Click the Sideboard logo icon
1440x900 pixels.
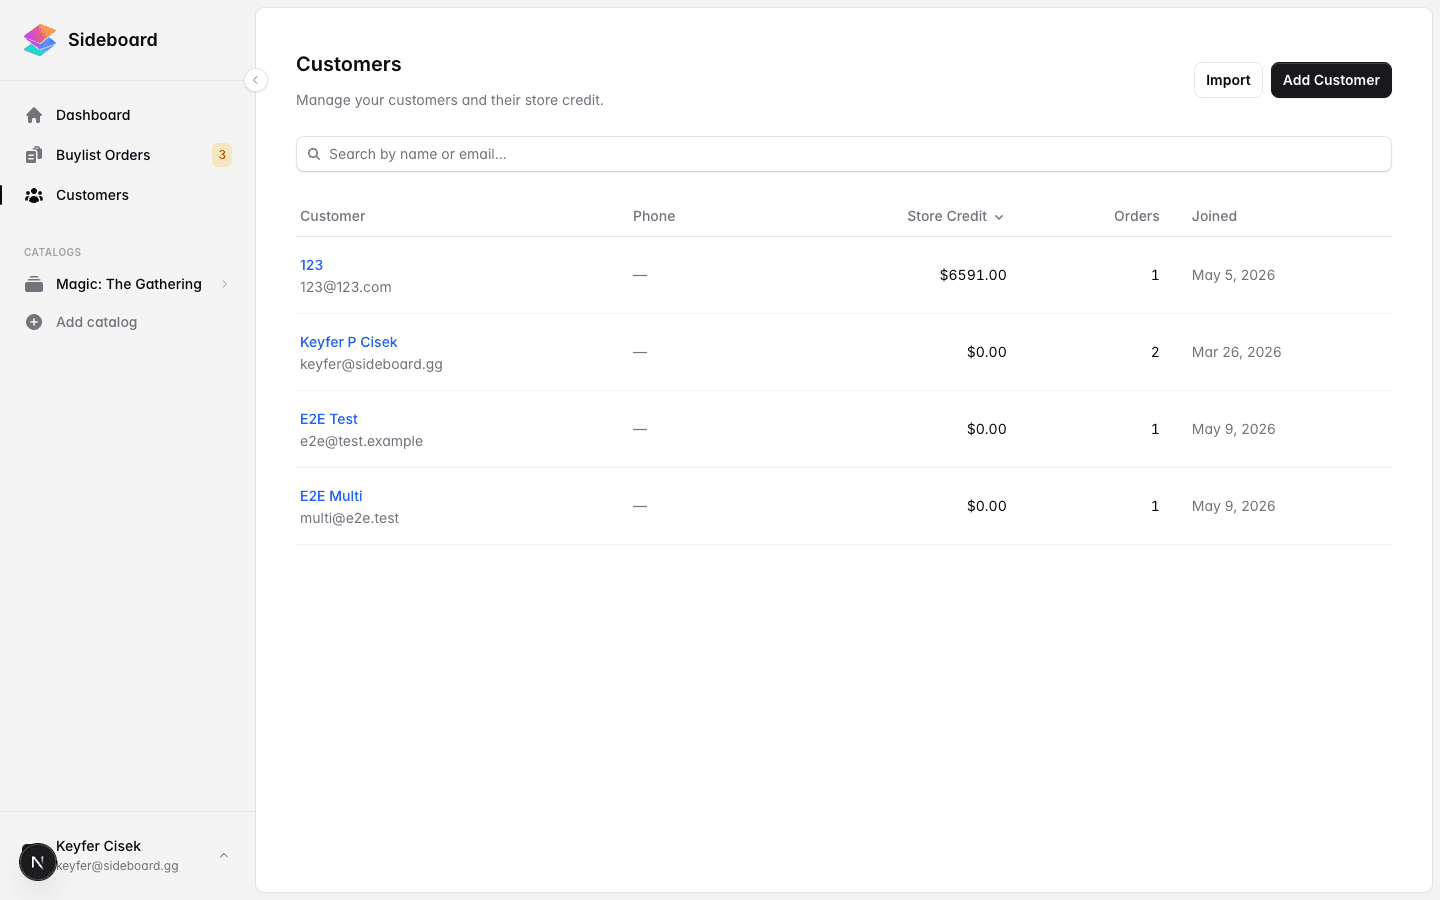tap(40, 40)
